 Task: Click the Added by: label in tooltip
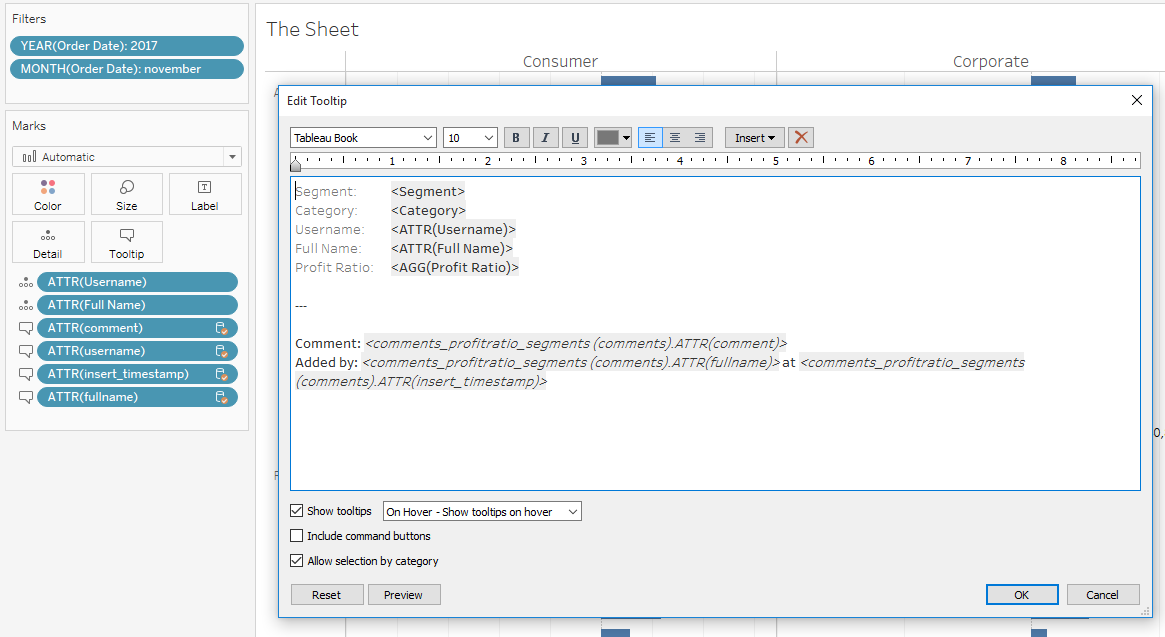click(327, 363)
